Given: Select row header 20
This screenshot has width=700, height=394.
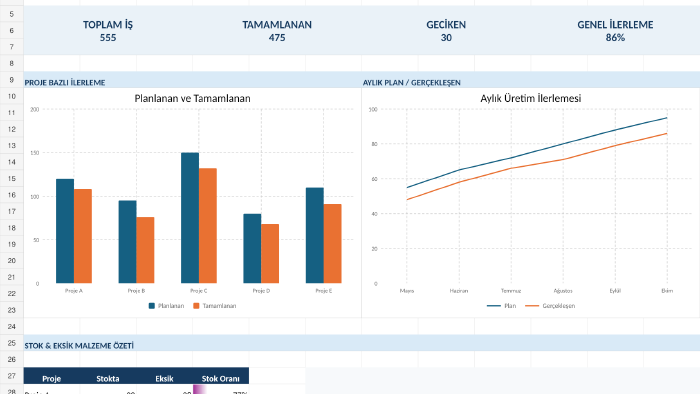Looking at the screenshot, I should [12, 261].
